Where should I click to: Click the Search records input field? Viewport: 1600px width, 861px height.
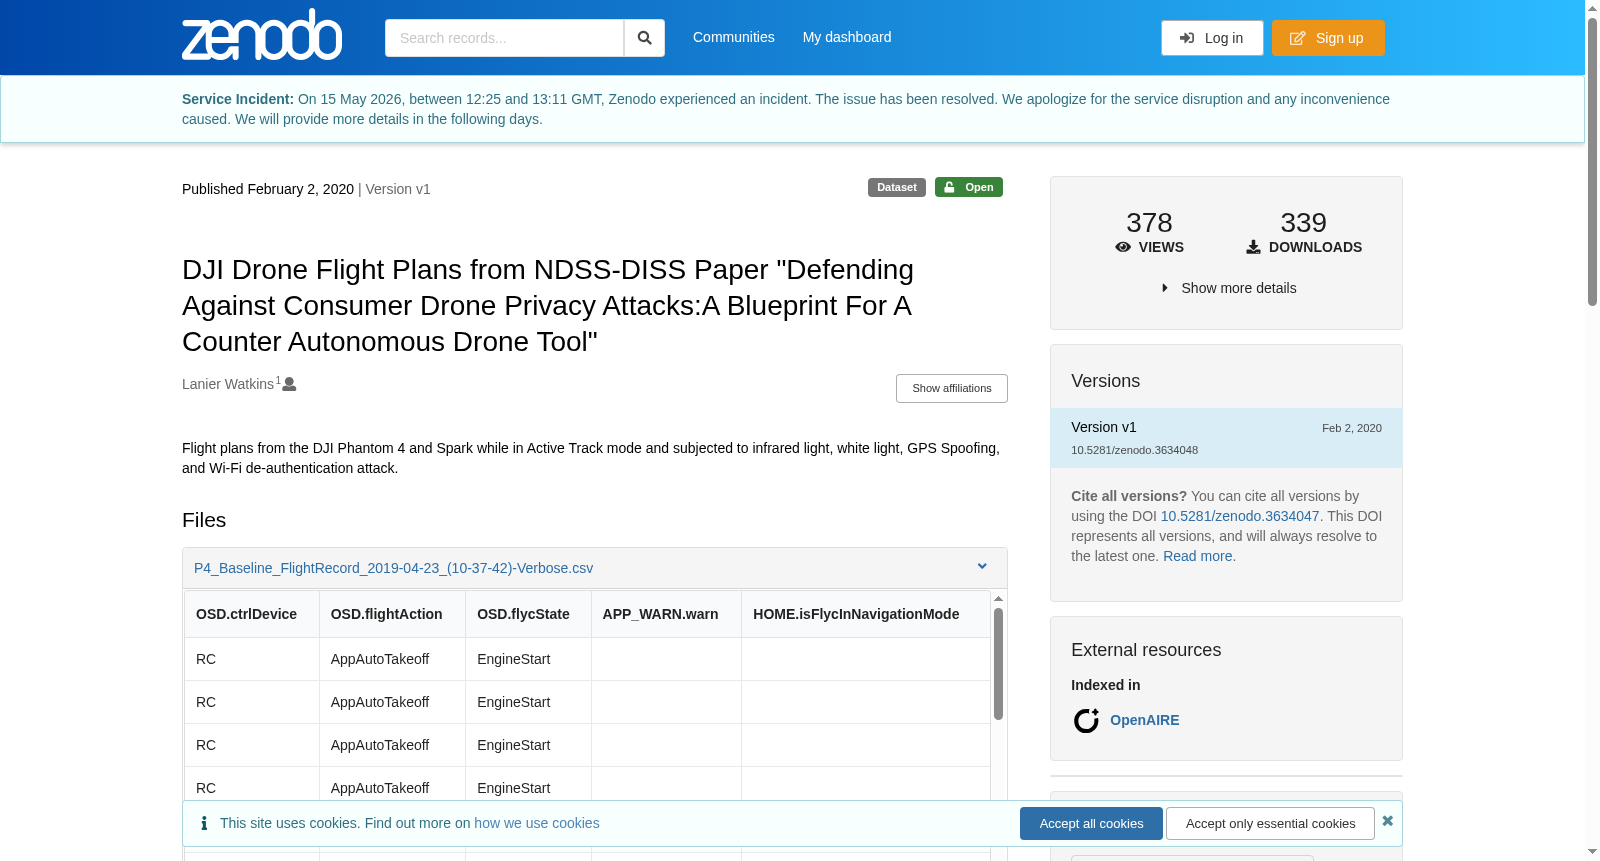coord(504,38)
